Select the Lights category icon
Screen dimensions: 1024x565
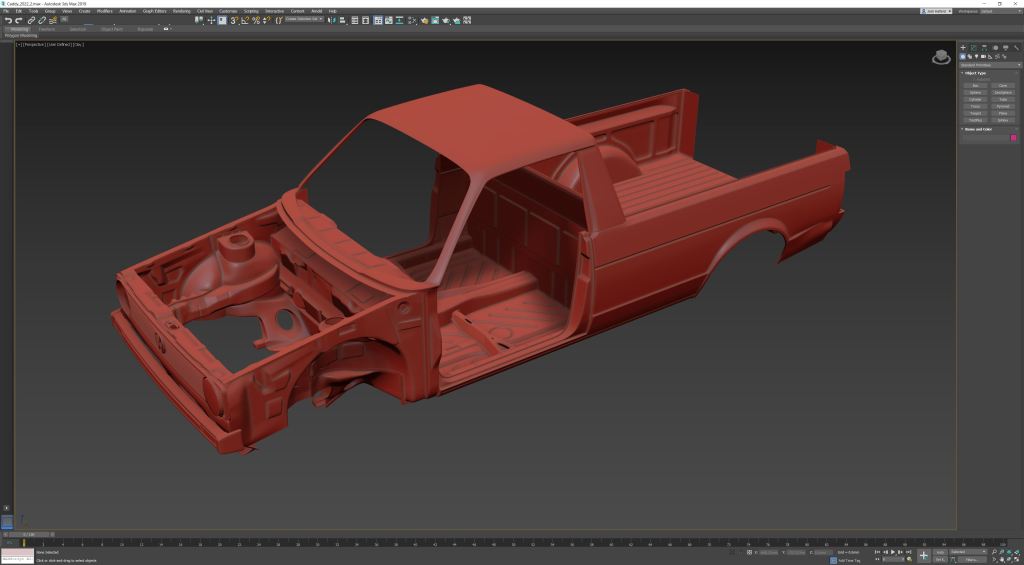click(x=976, y=56)
